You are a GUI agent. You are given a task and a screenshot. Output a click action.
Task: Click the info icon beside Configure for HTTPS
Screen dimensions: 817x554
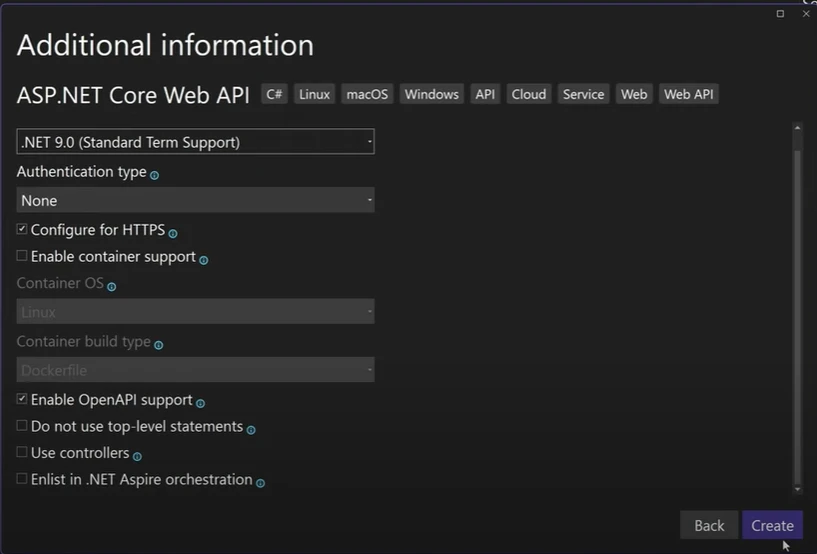point(173,233)
